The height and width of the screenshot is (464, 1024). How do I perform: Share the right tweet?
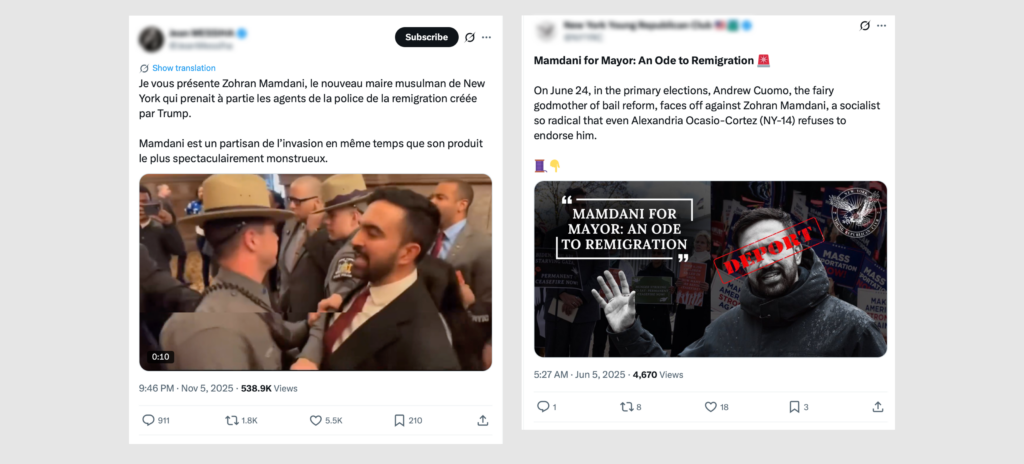pyautogui.click(x=878, y=407)
